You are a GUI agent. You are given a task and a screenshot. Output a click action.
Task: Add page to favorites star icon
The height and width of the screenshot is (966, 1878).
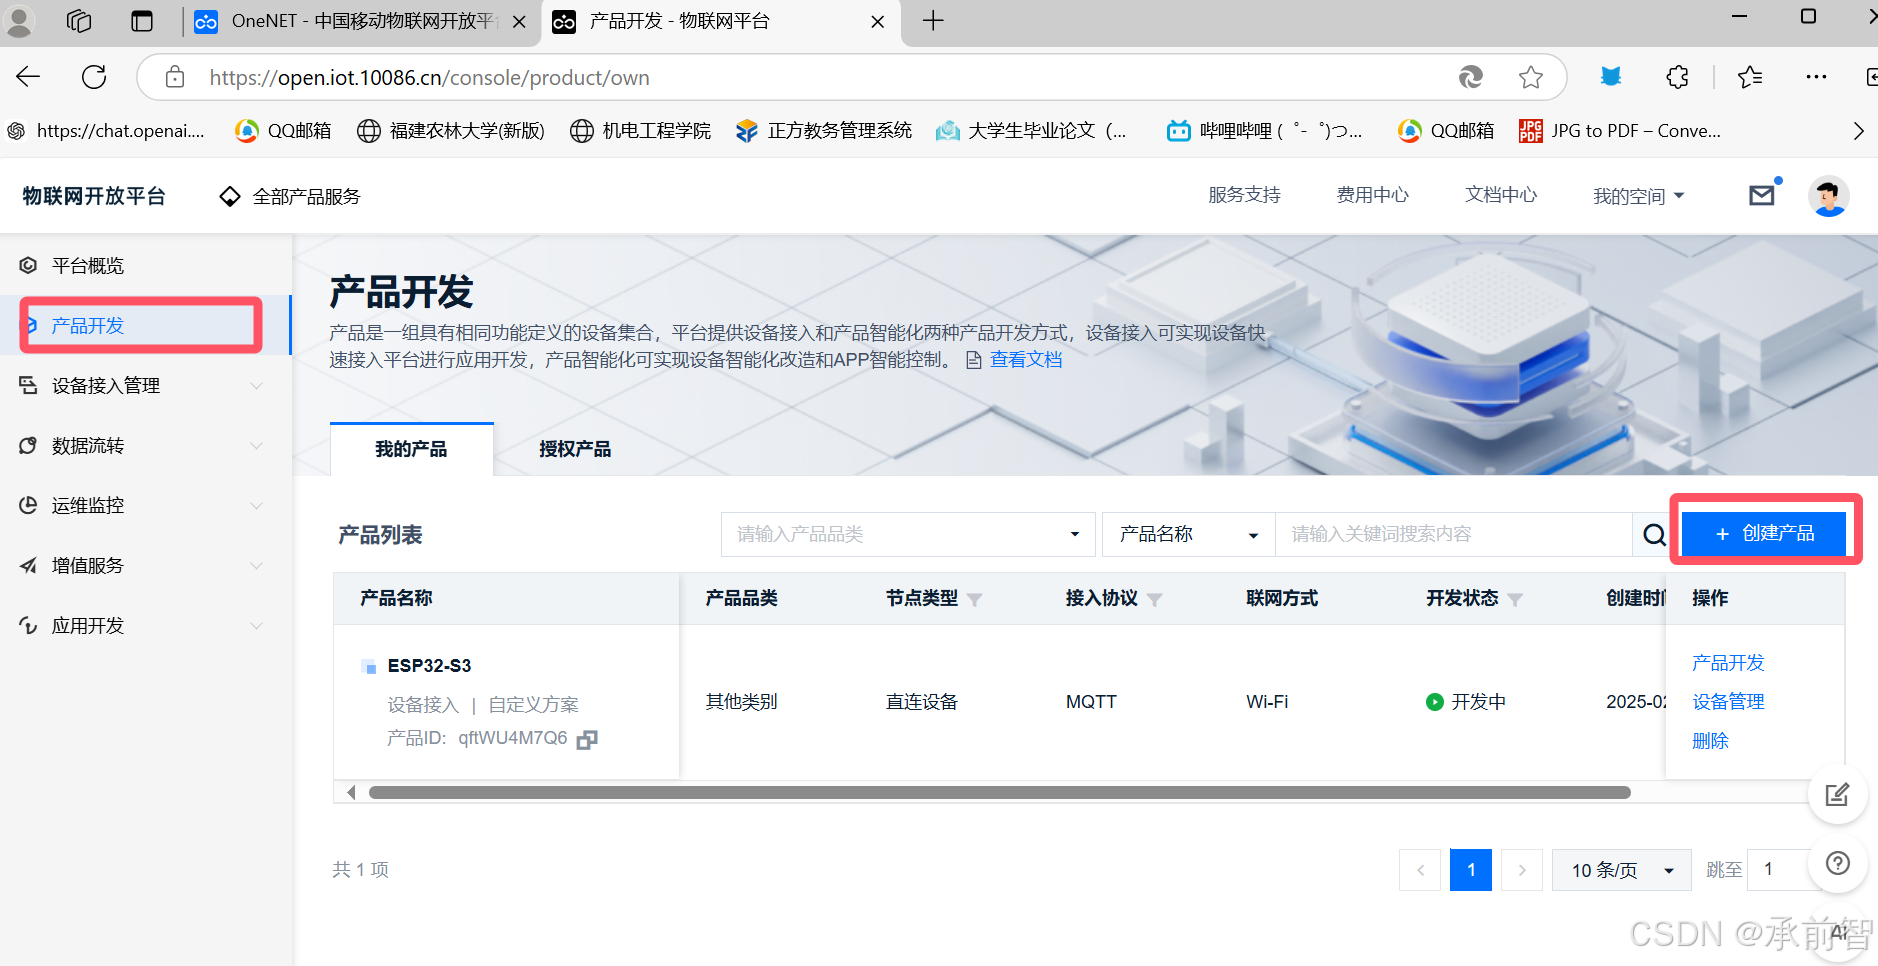click(x=1530, y=77)
